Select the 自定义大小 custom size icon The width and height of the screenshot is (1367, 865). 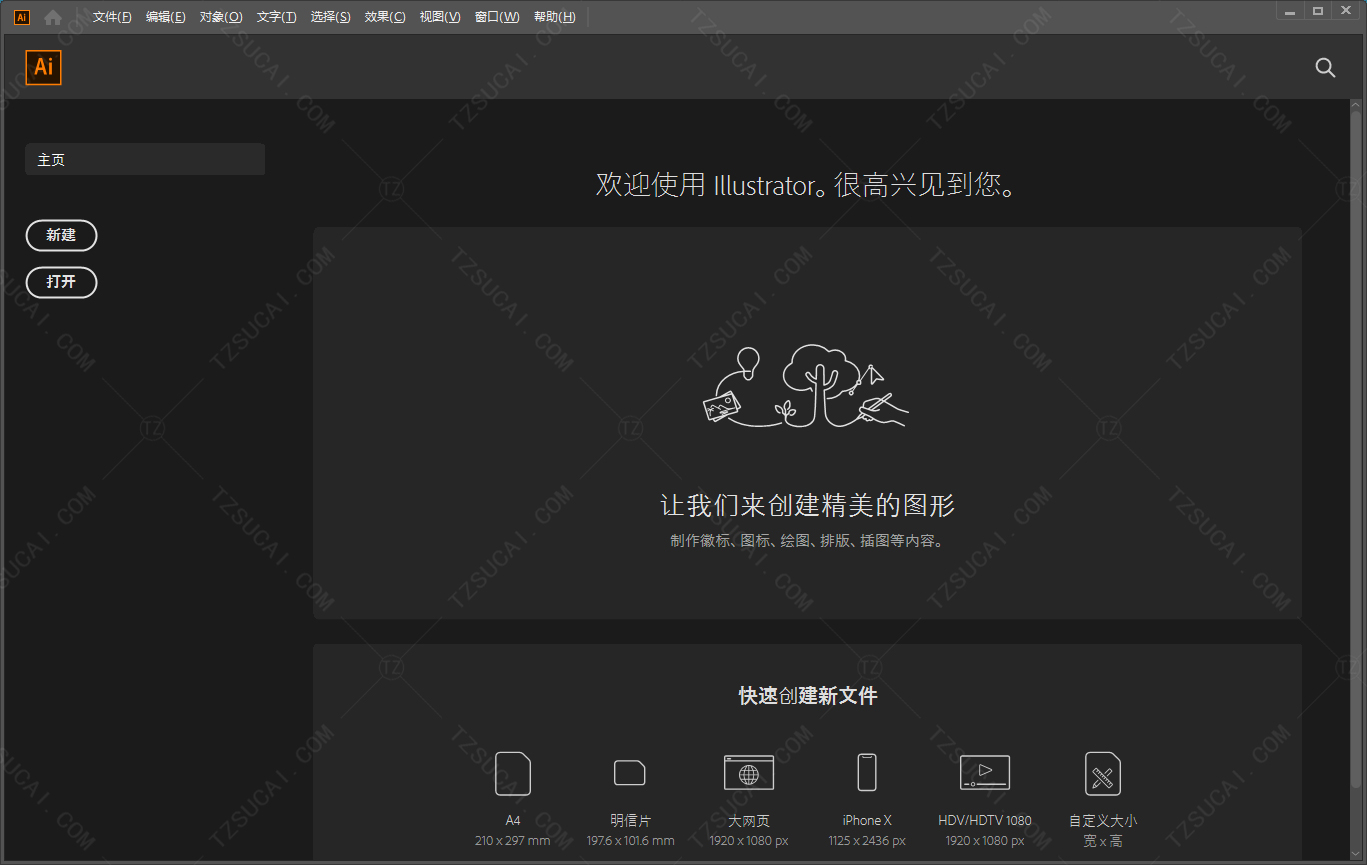pos(1103,774)
